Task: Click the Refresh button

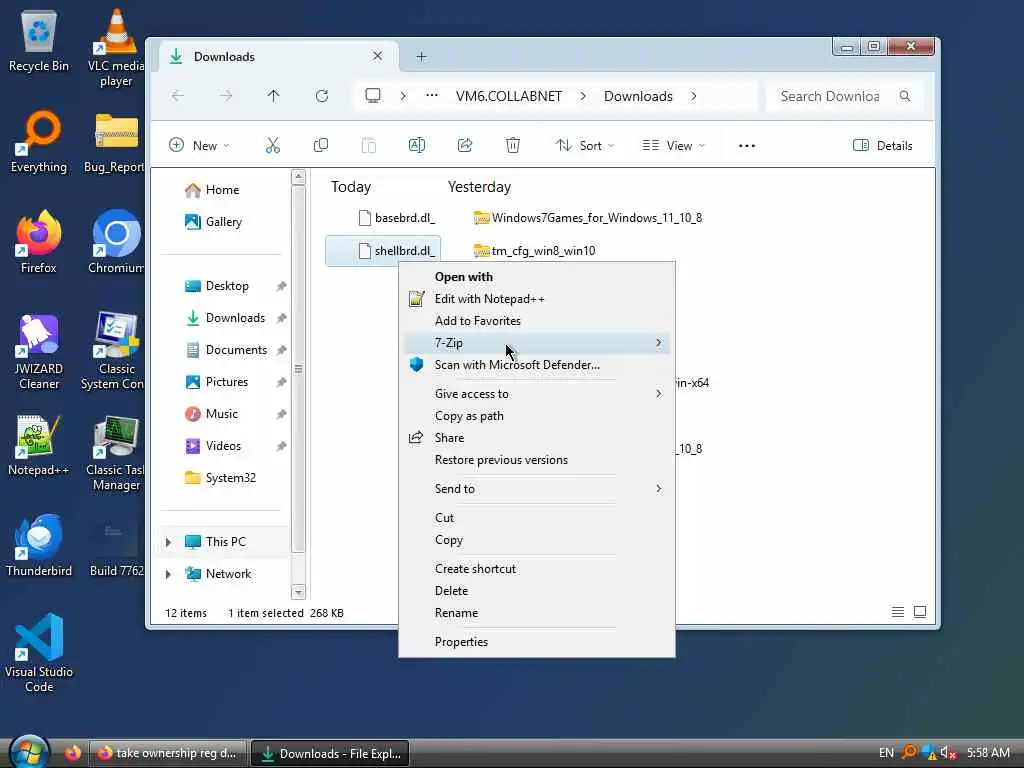Action: (322, 96)
